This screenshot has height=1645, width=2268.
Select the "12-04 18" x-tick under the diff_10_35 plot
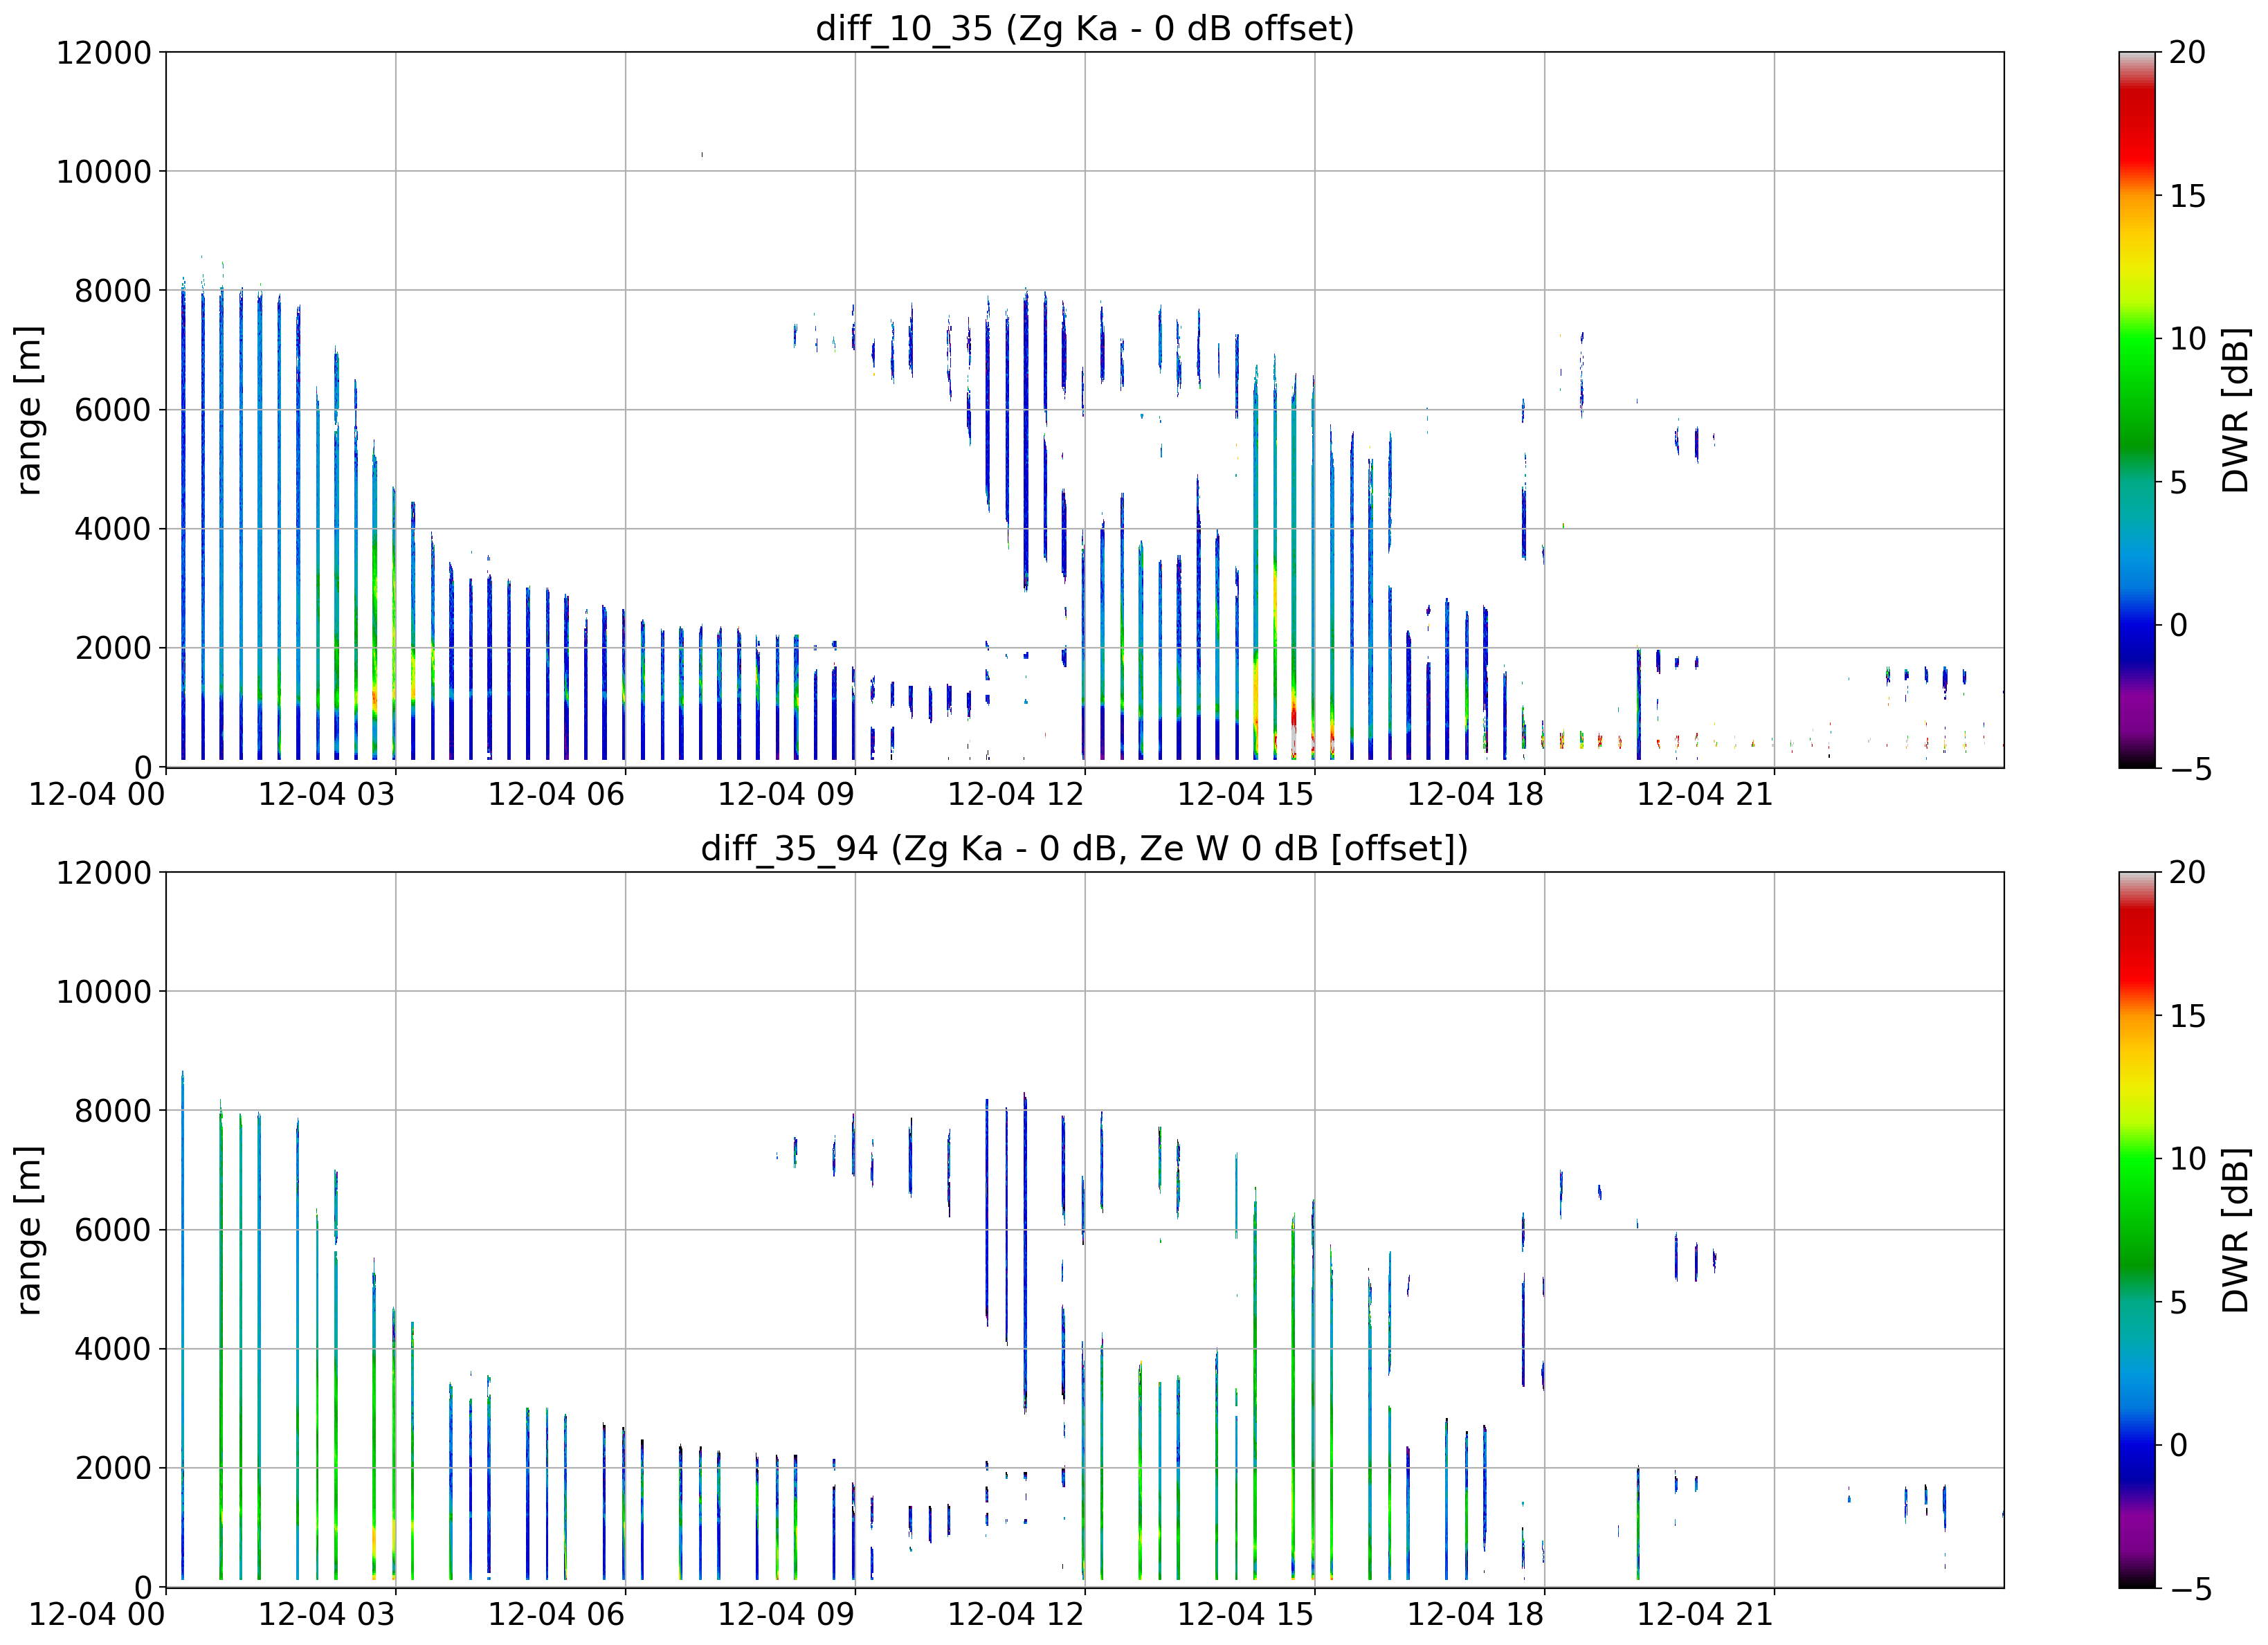coord(1476,795)
